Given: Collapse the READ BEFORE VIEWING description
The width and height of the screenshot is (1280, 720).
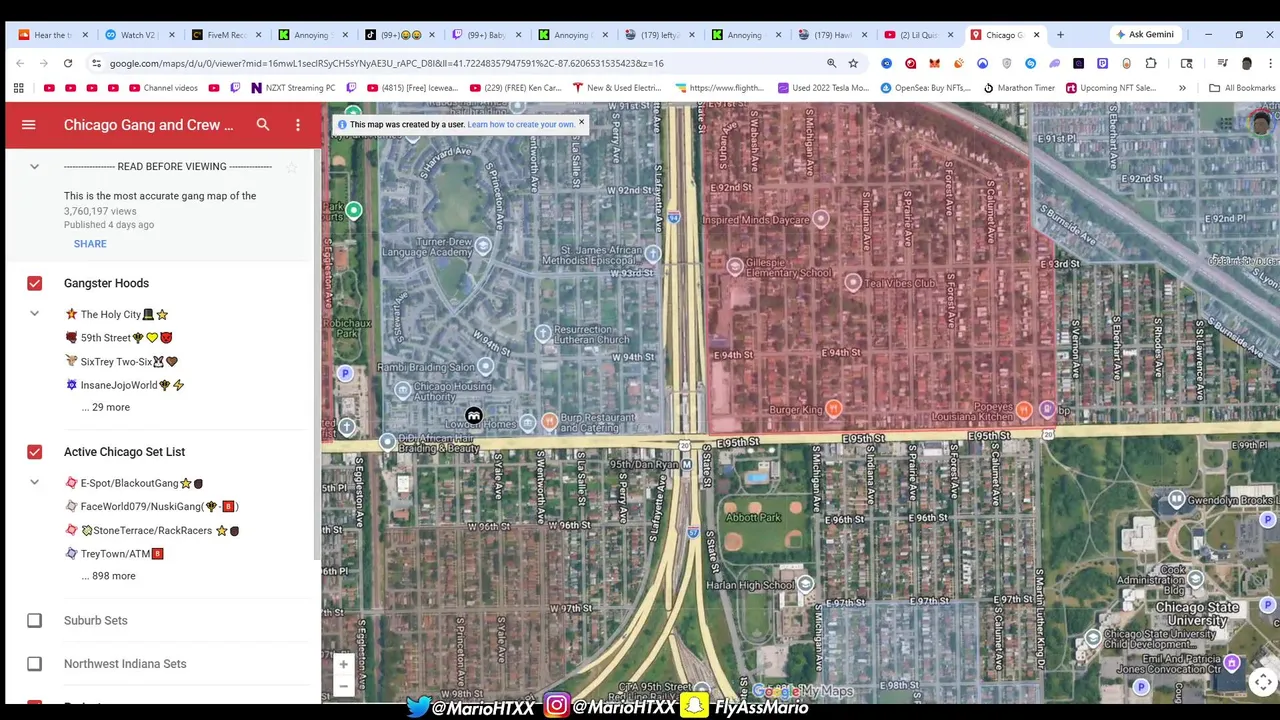Looking at the screenshot, I should click(x=34, y=167).
